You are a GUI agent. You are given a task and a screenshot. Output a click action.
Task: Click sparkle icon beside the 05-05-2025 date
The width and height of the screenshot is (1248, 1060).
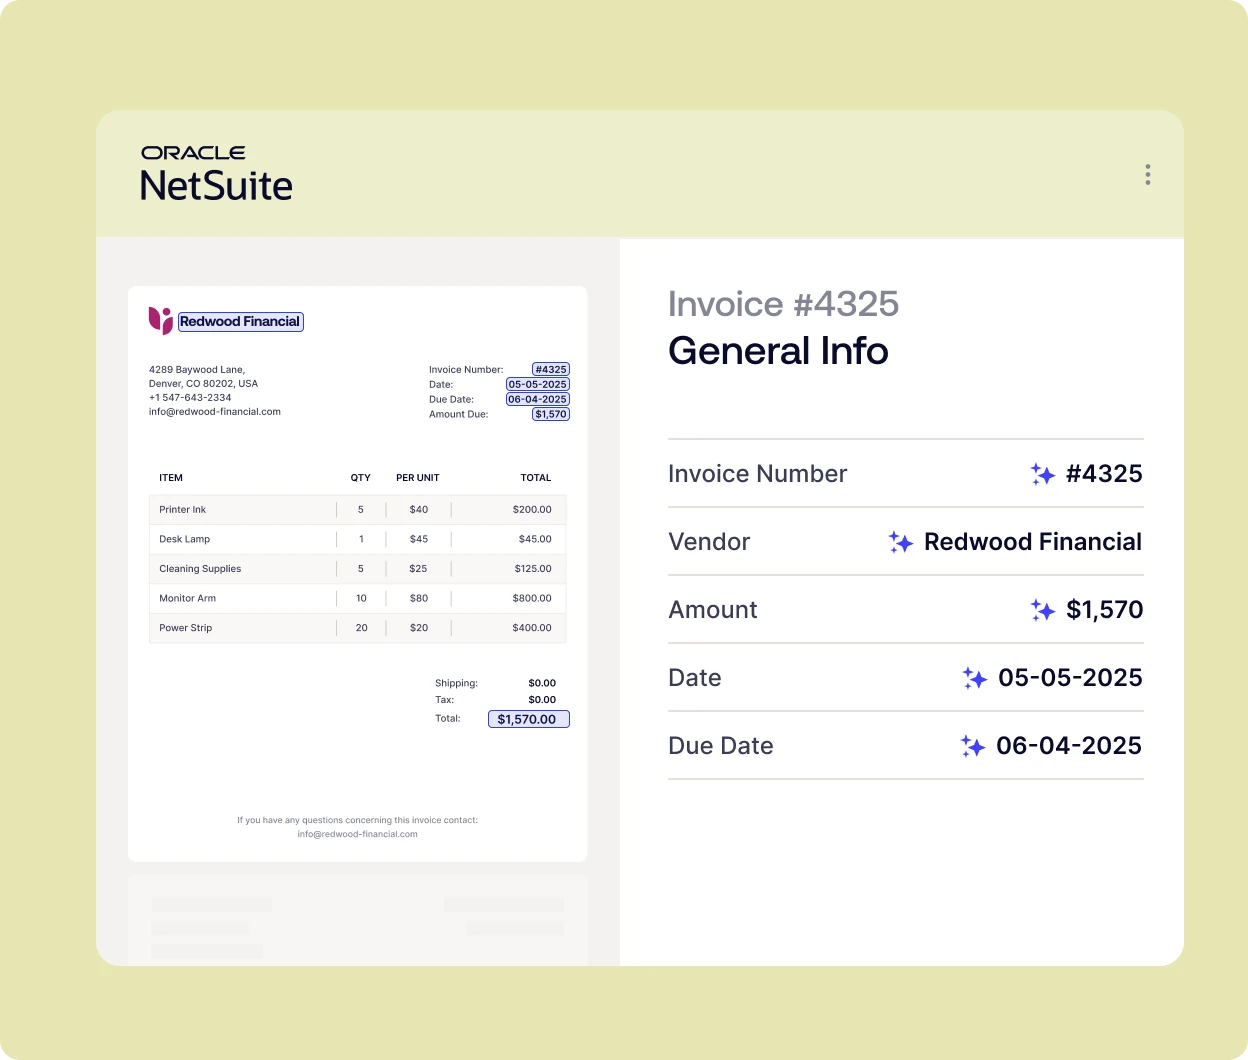click(974, 678)
